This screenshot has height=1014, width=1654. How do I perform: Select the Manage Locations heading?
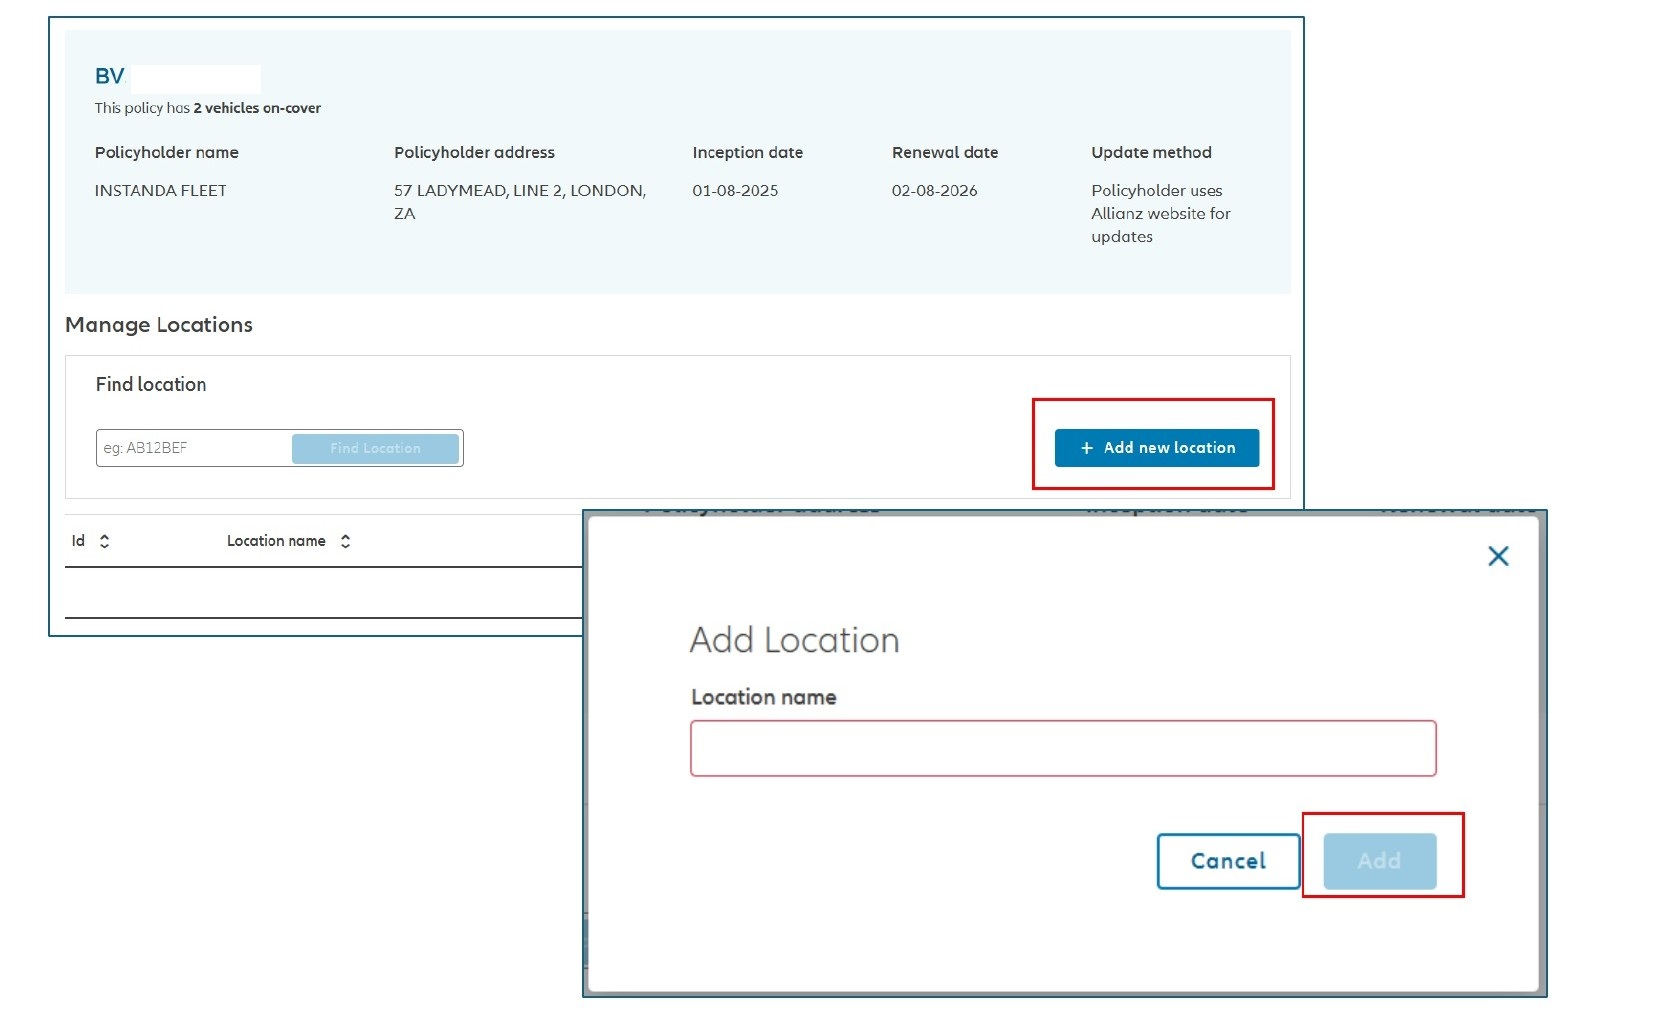(x=159, y=325)
